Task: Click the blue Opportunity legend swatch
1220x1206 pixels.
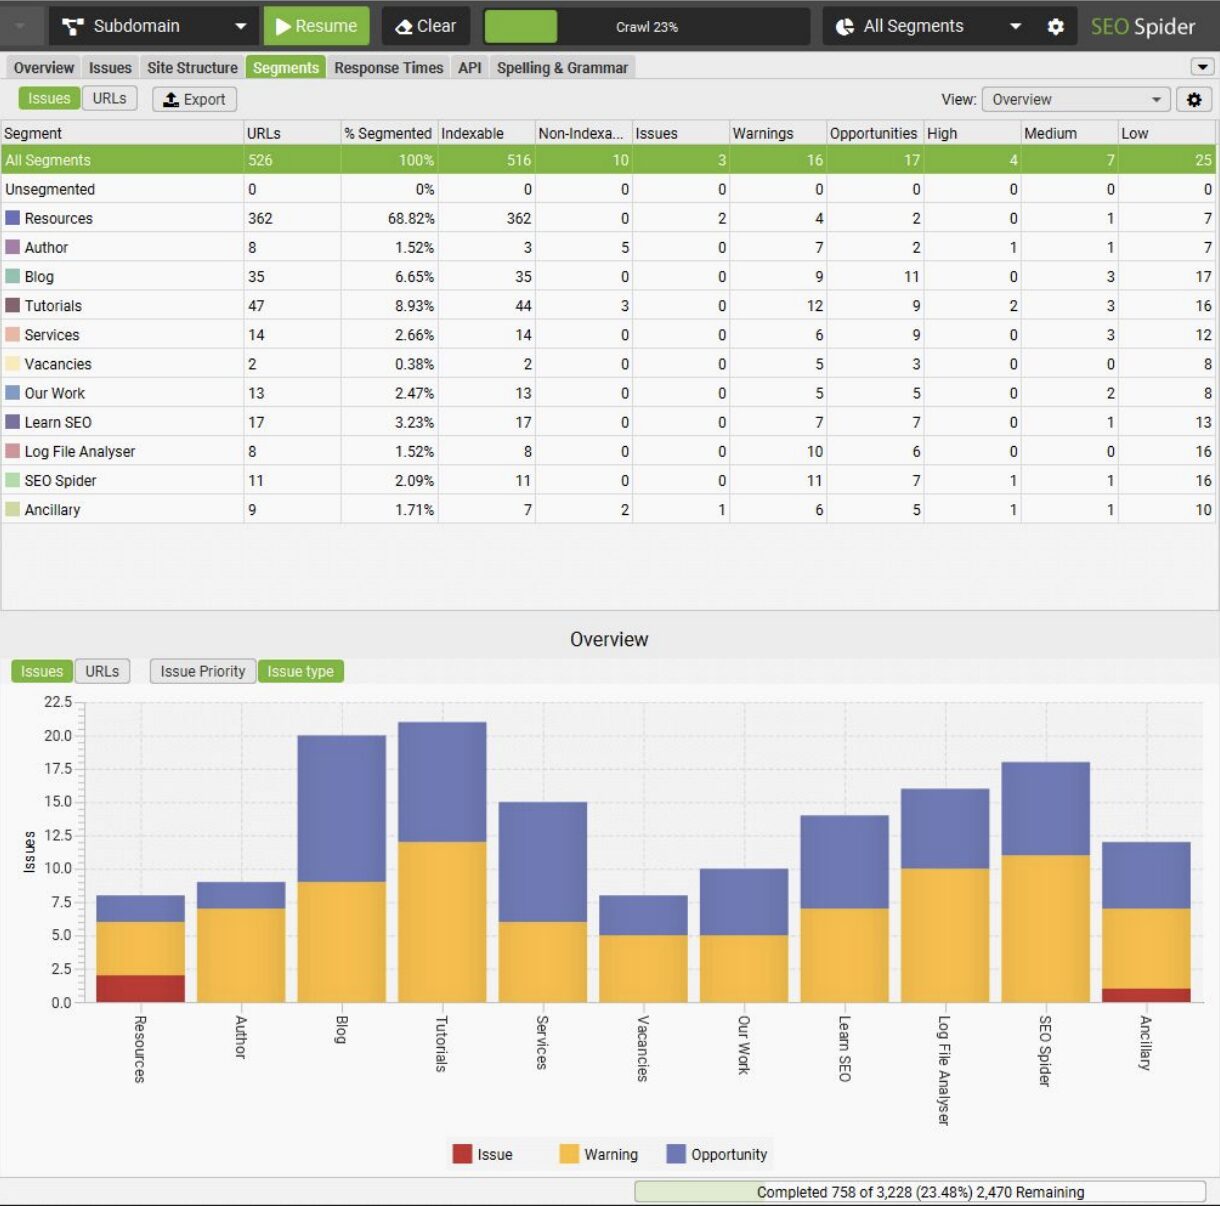Action: [x=676, y=1154]
